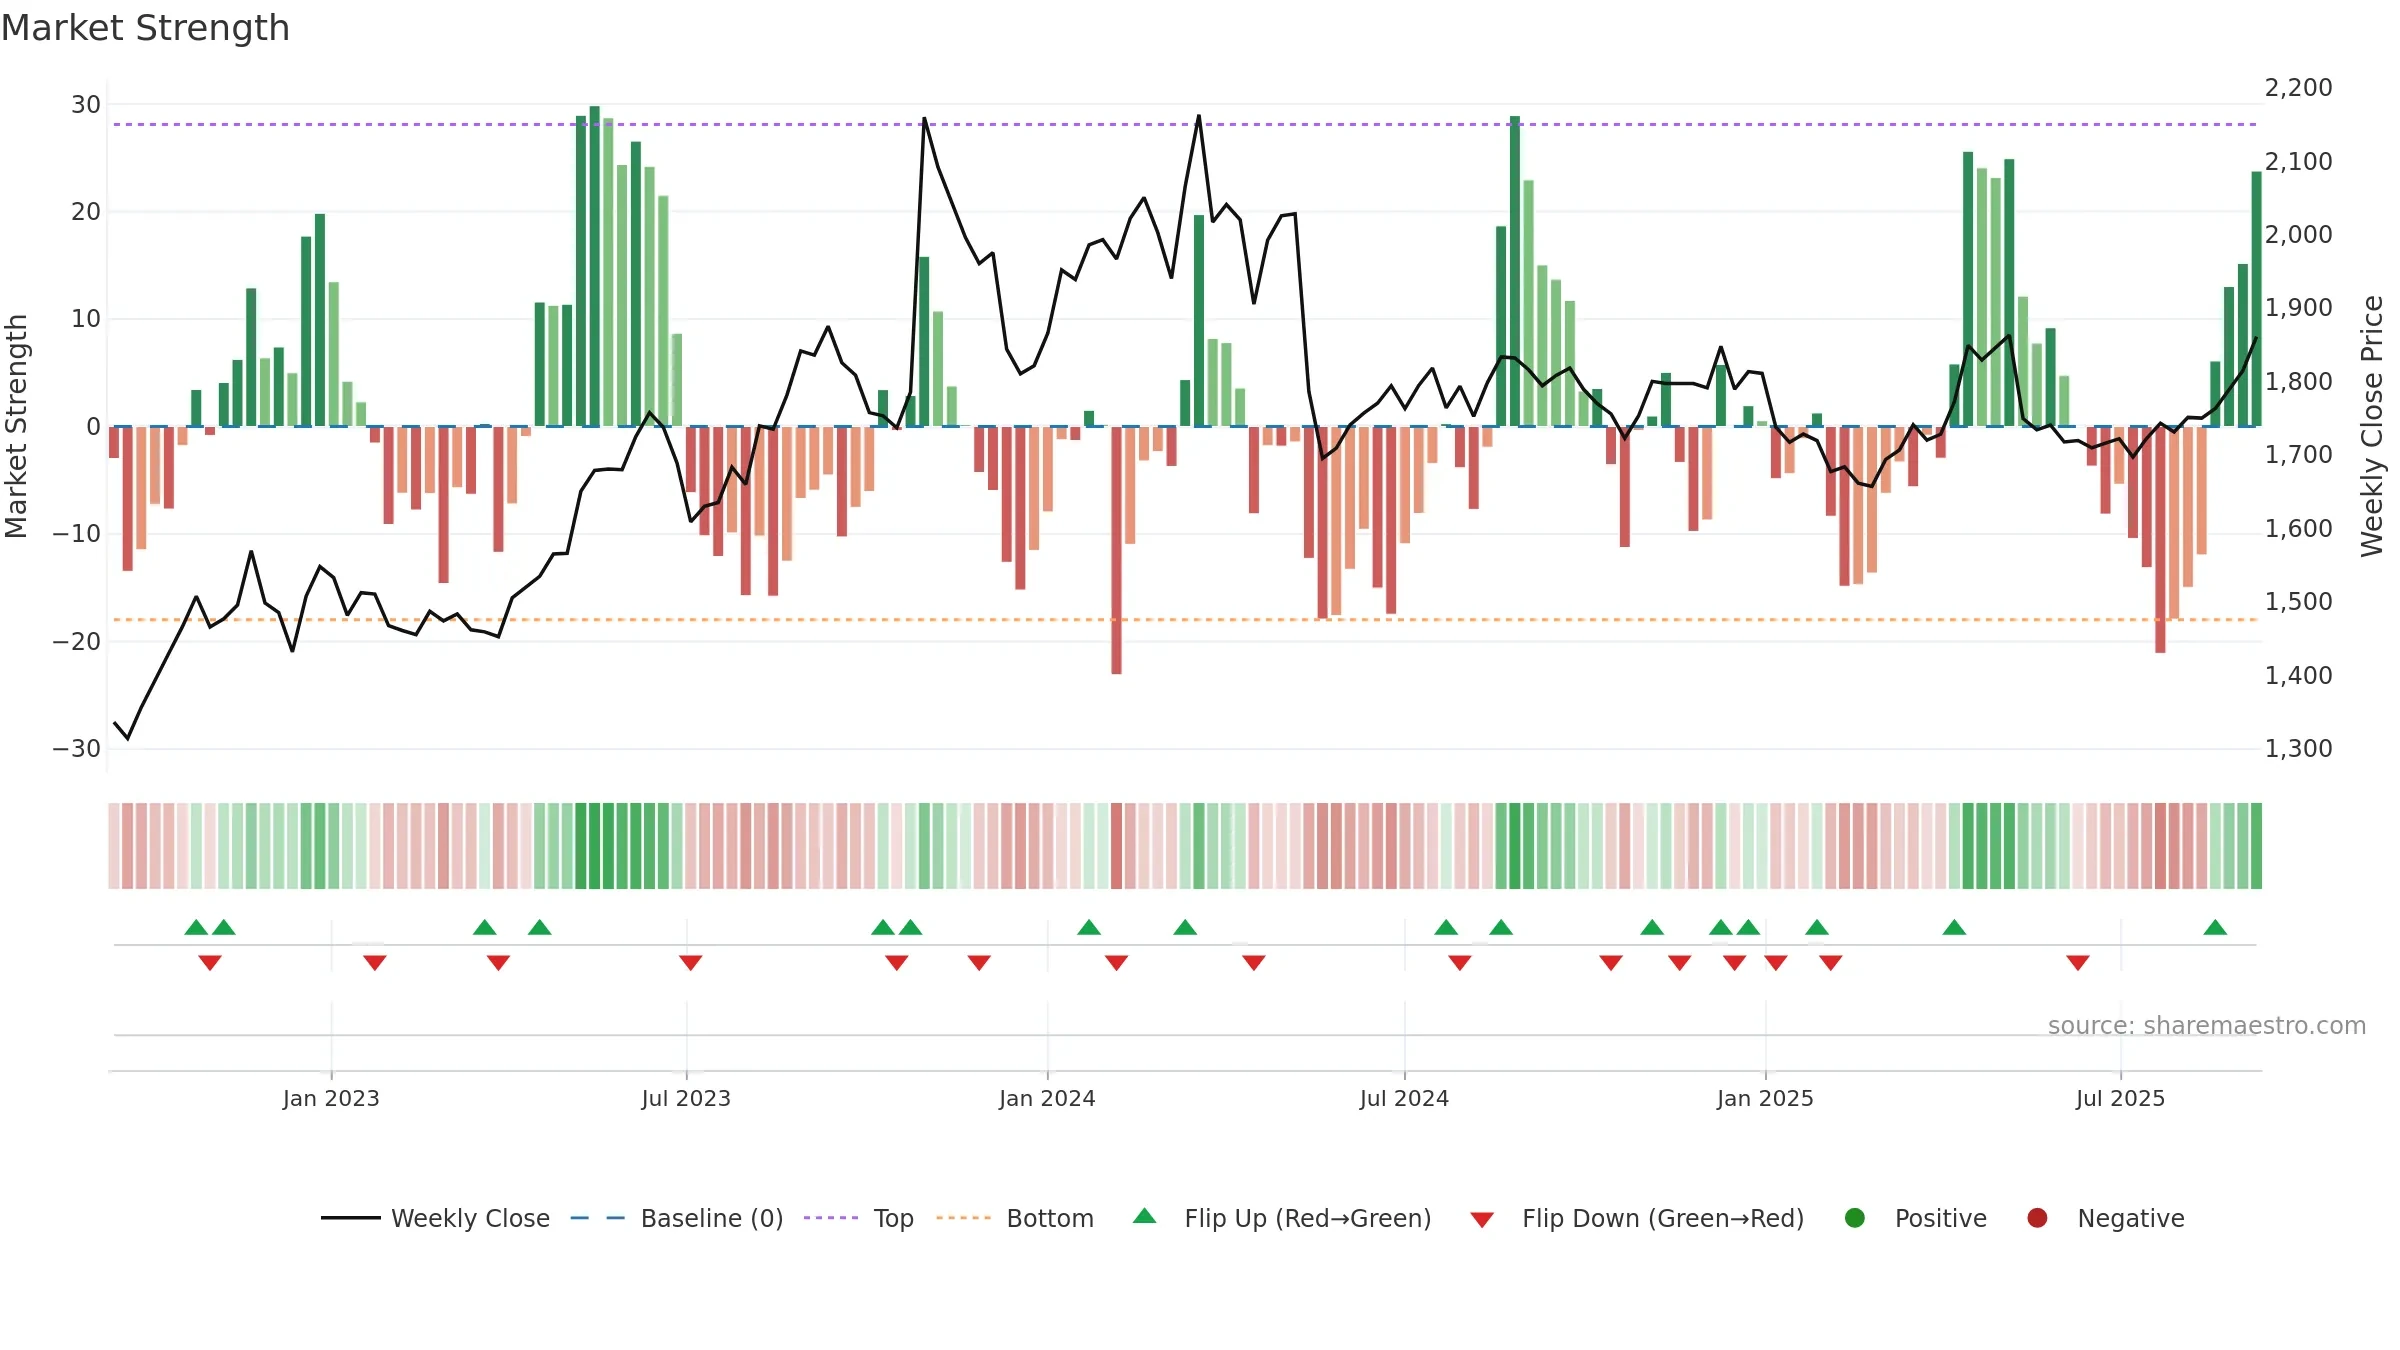The image size is (2400, 1350).
Task: Toggle Flip Down (Green→Red) legend entry
Action: point(1637,1218)
